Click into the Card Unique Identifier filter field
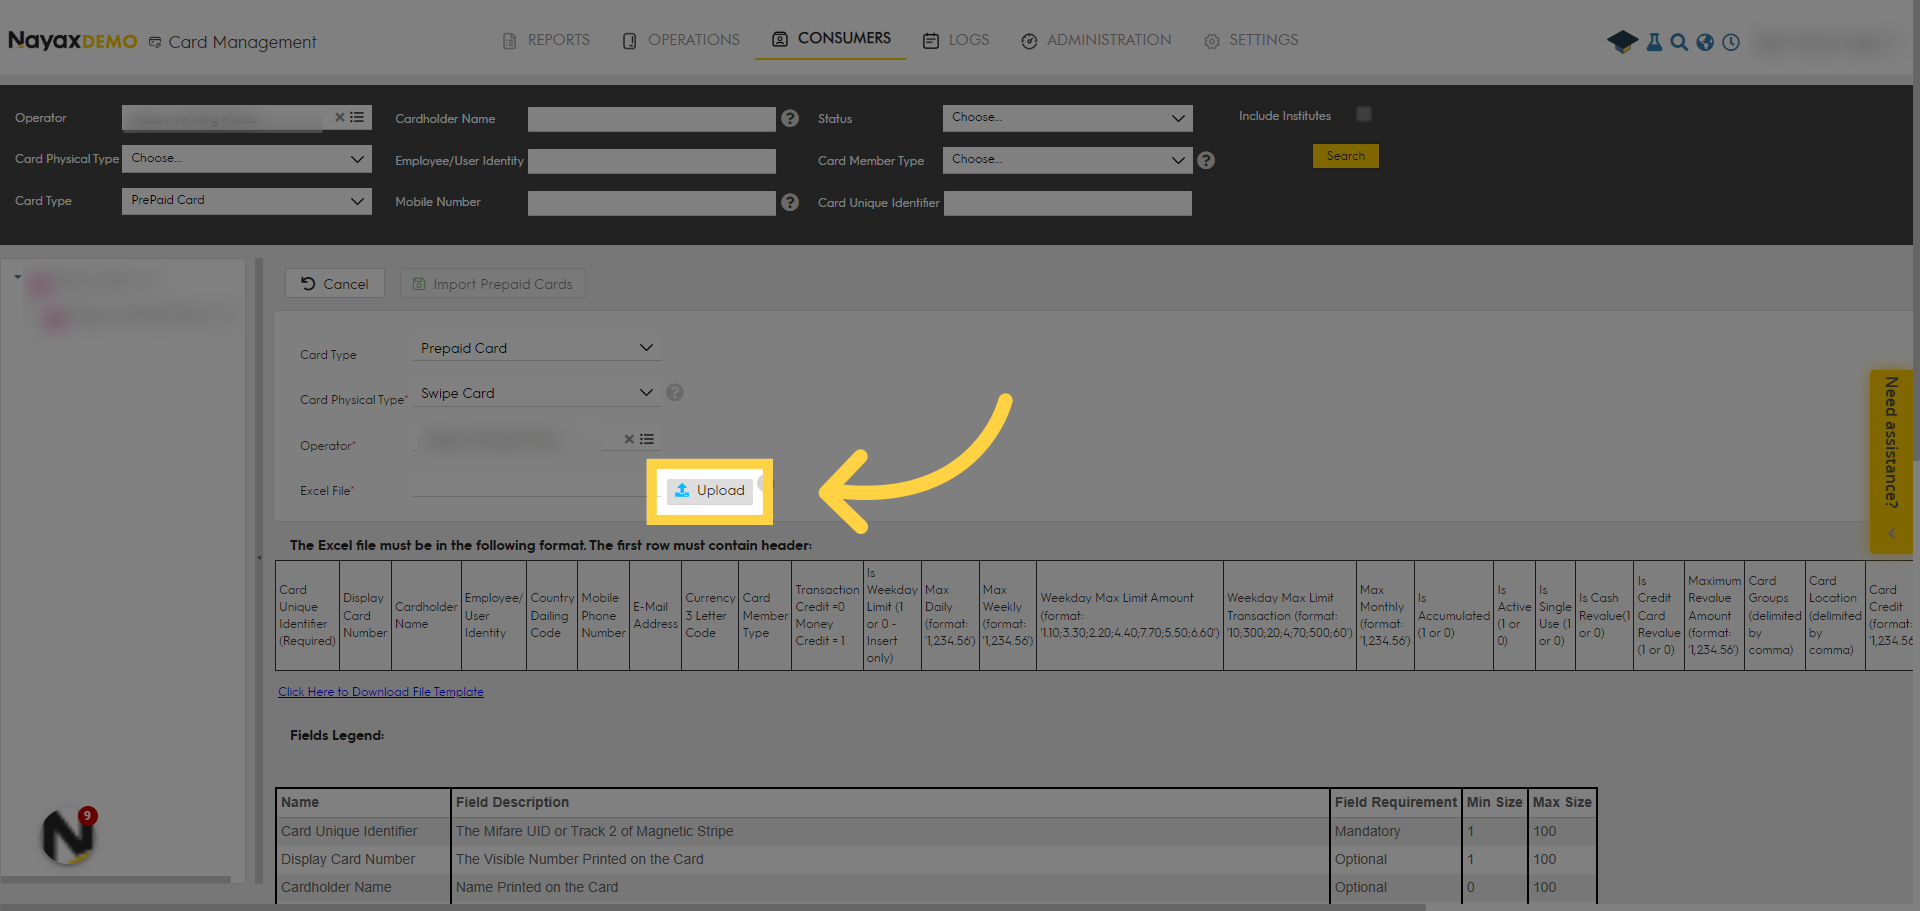This screenshot has height=911, width=1920. point(1068,203)
